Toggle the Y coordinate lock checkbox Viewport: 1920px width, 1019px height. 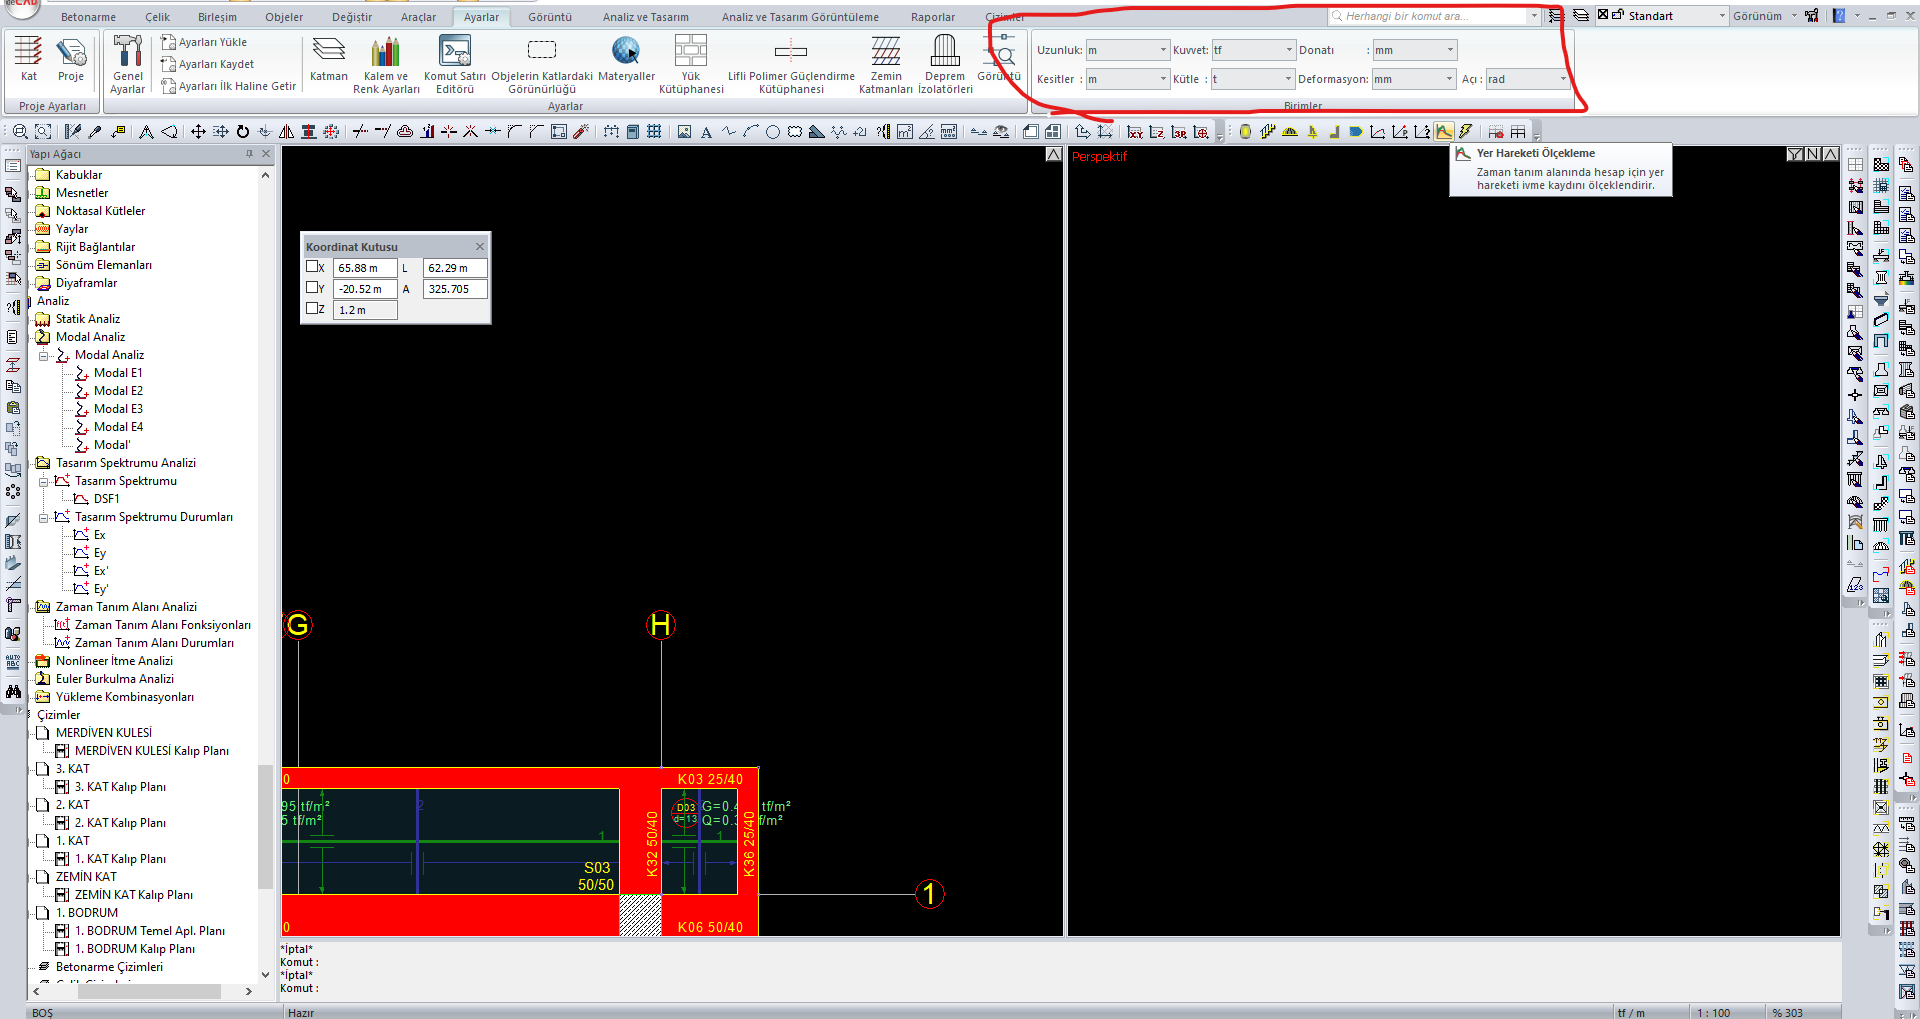[x=312, y=288]
